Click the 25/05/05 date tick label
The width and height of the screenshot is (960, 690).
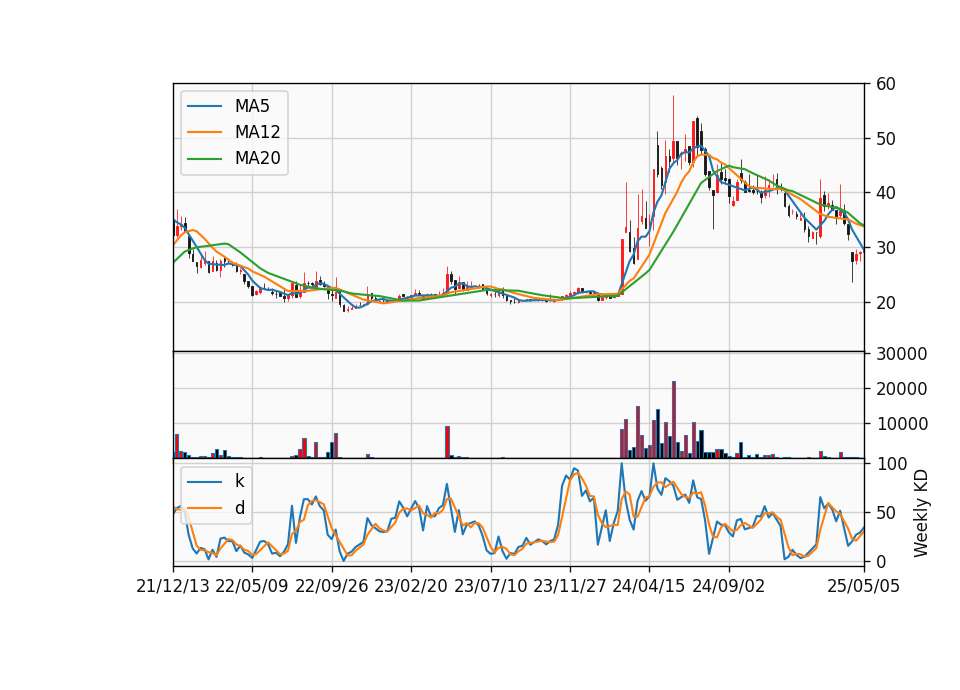pyautogui.click(x=864, y=586)
